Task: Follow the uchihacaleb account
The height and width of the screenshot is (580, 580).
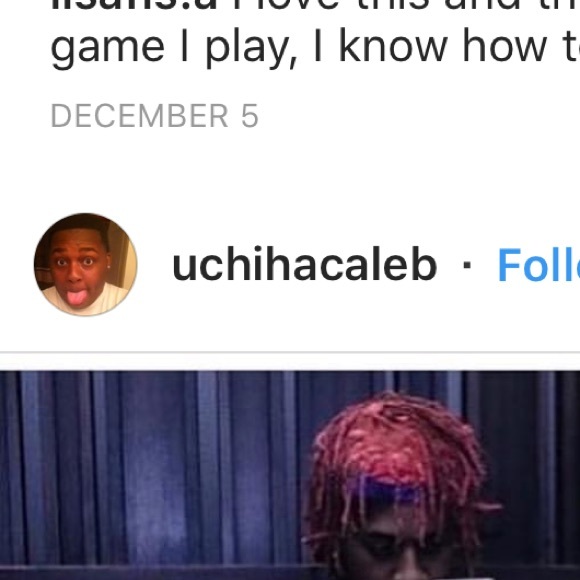Action: (539, 264)
